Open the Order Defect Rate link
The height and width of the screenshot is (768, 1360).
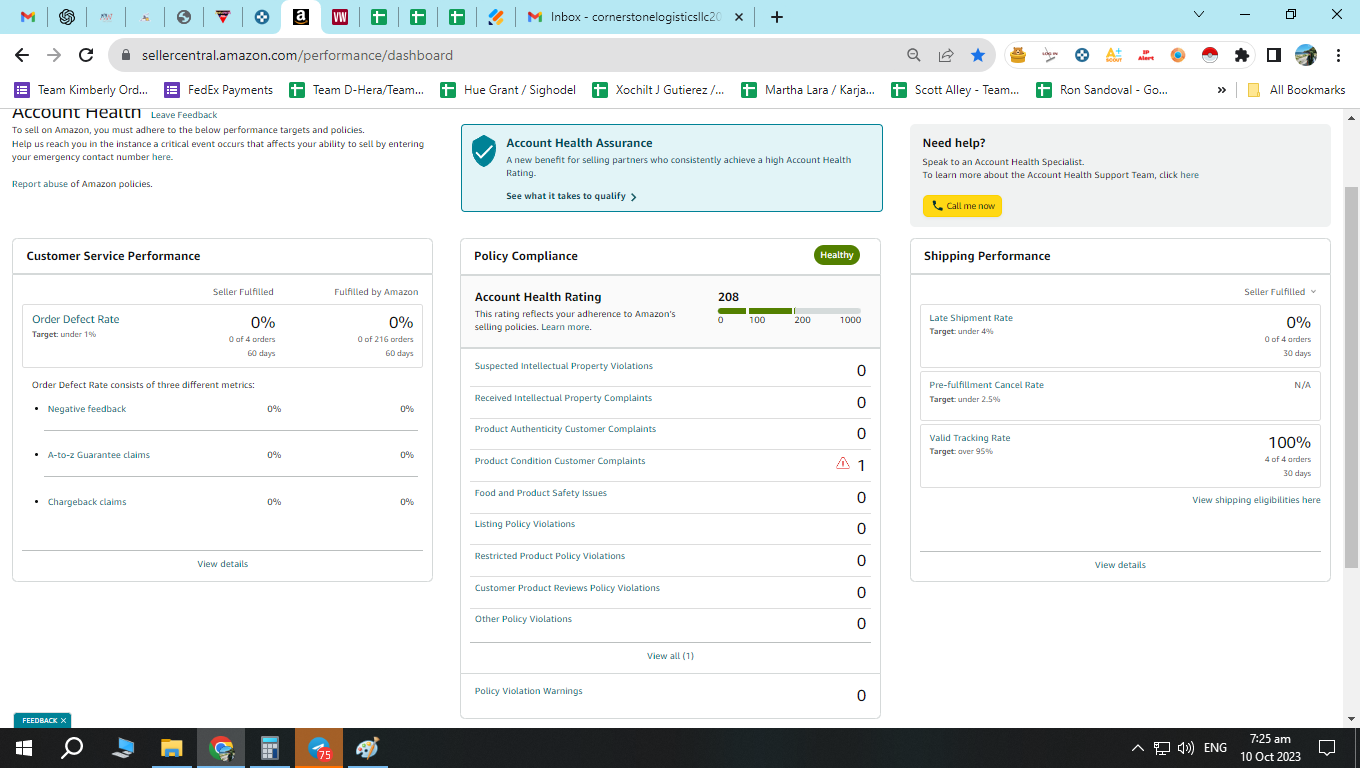pos(76,319)
